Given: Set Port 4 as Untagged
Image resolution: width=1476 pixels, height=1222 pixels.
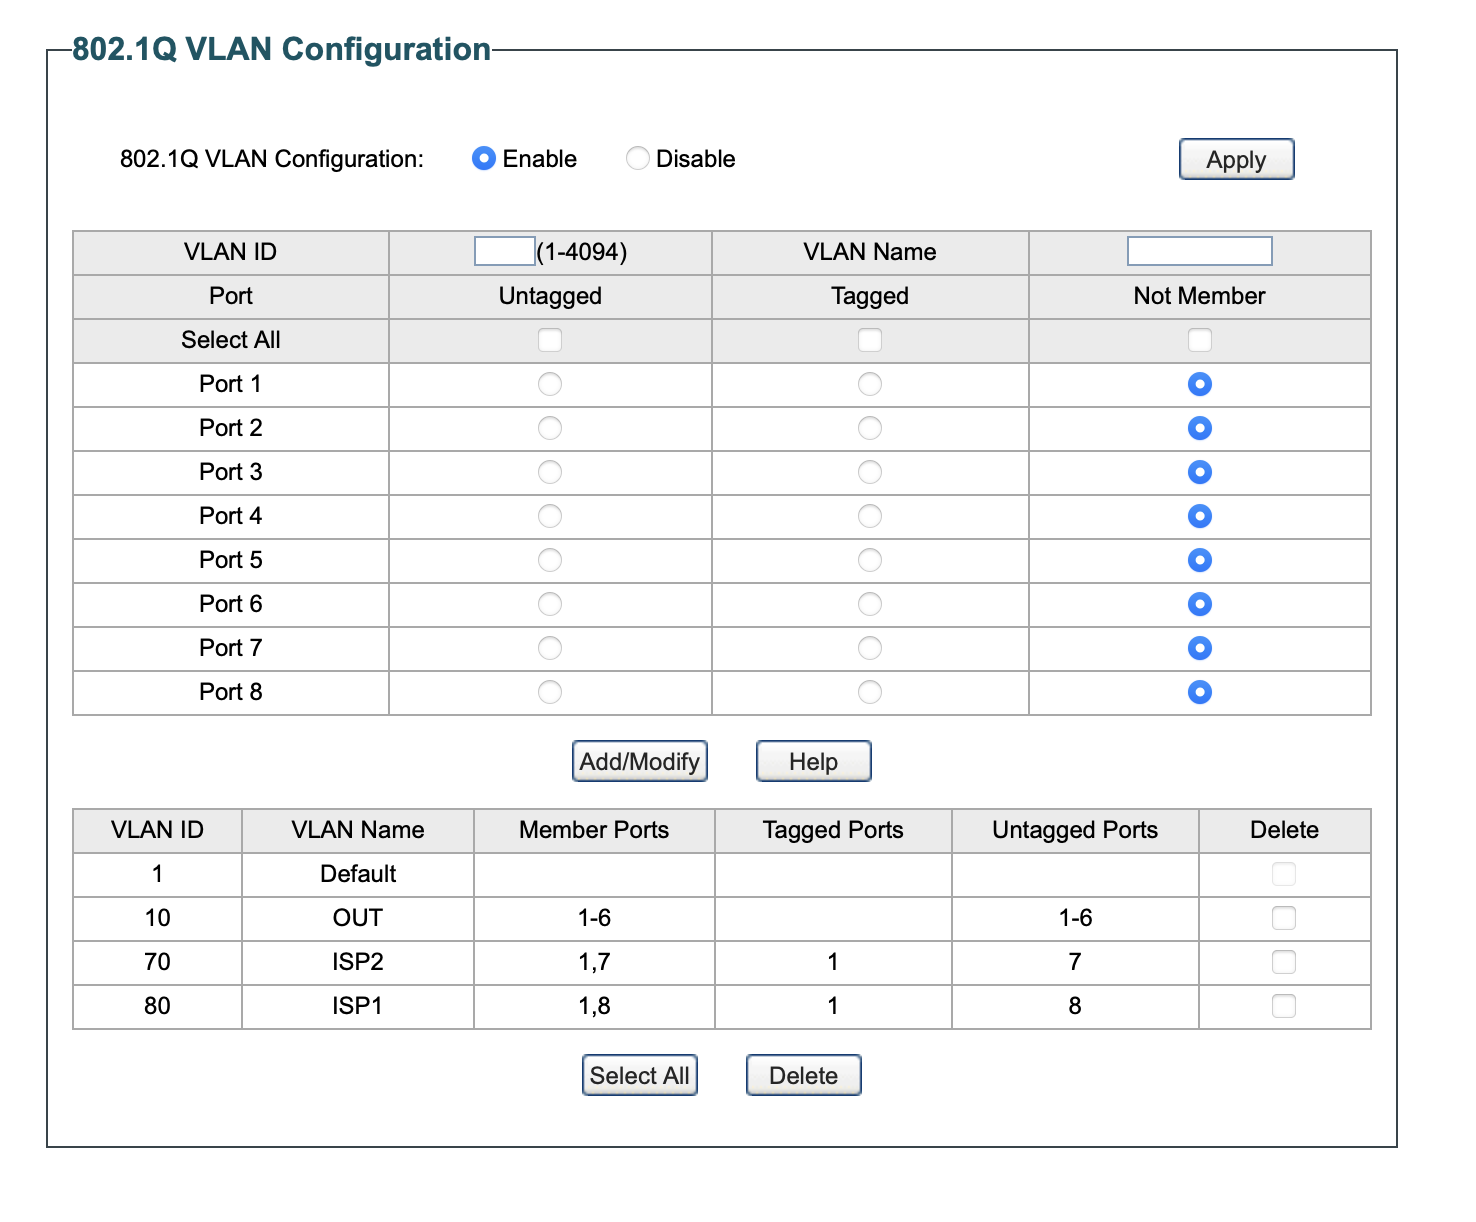Looking at the screenshot, I should click(549, 516).
